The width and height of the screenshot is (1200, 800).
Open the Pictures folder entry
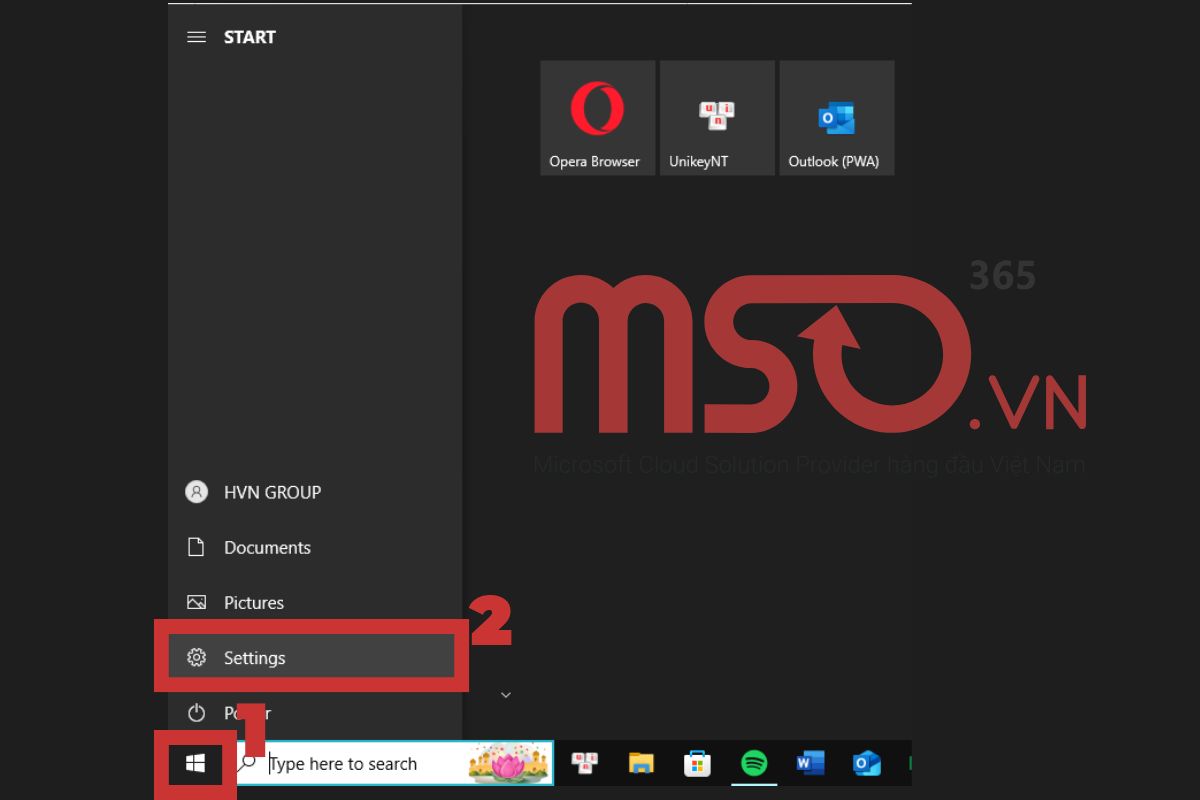(x=315, y=602)
